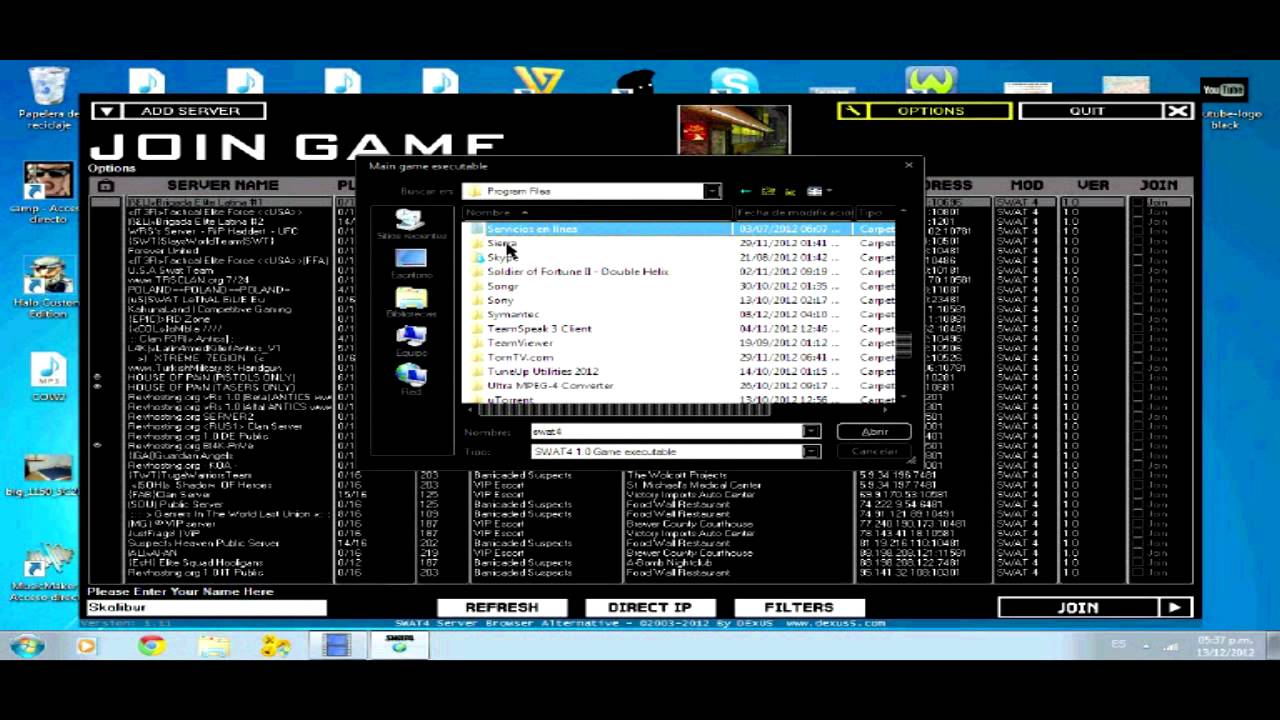Image resolution: width=1280 pixels, height=720 pixels.
Task: Select the Skype folder in the list
Action: 502,257
